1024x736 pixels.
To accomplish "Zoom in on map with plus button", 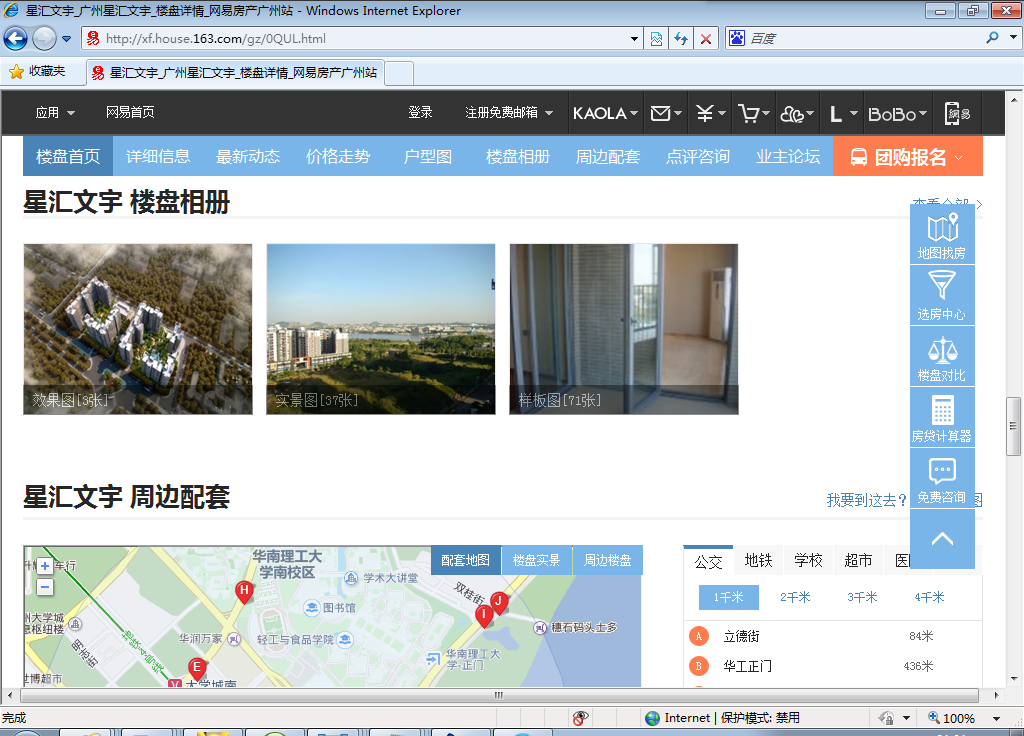I will click(x=45, y=566).
